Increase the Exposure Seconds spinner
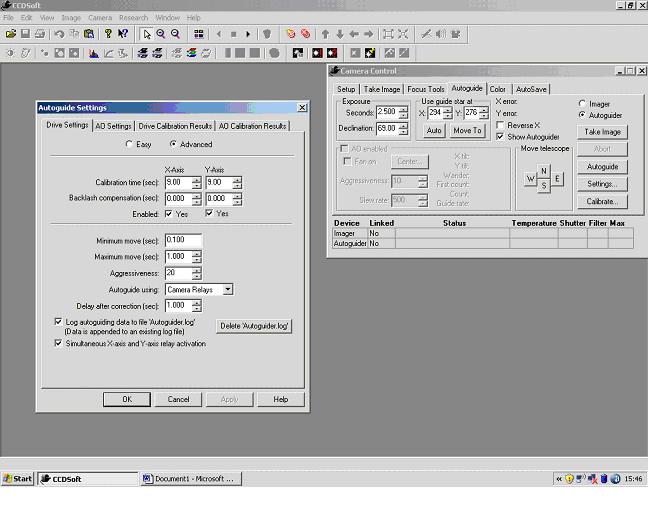This screenshot has height=512, width=648. 402,109
